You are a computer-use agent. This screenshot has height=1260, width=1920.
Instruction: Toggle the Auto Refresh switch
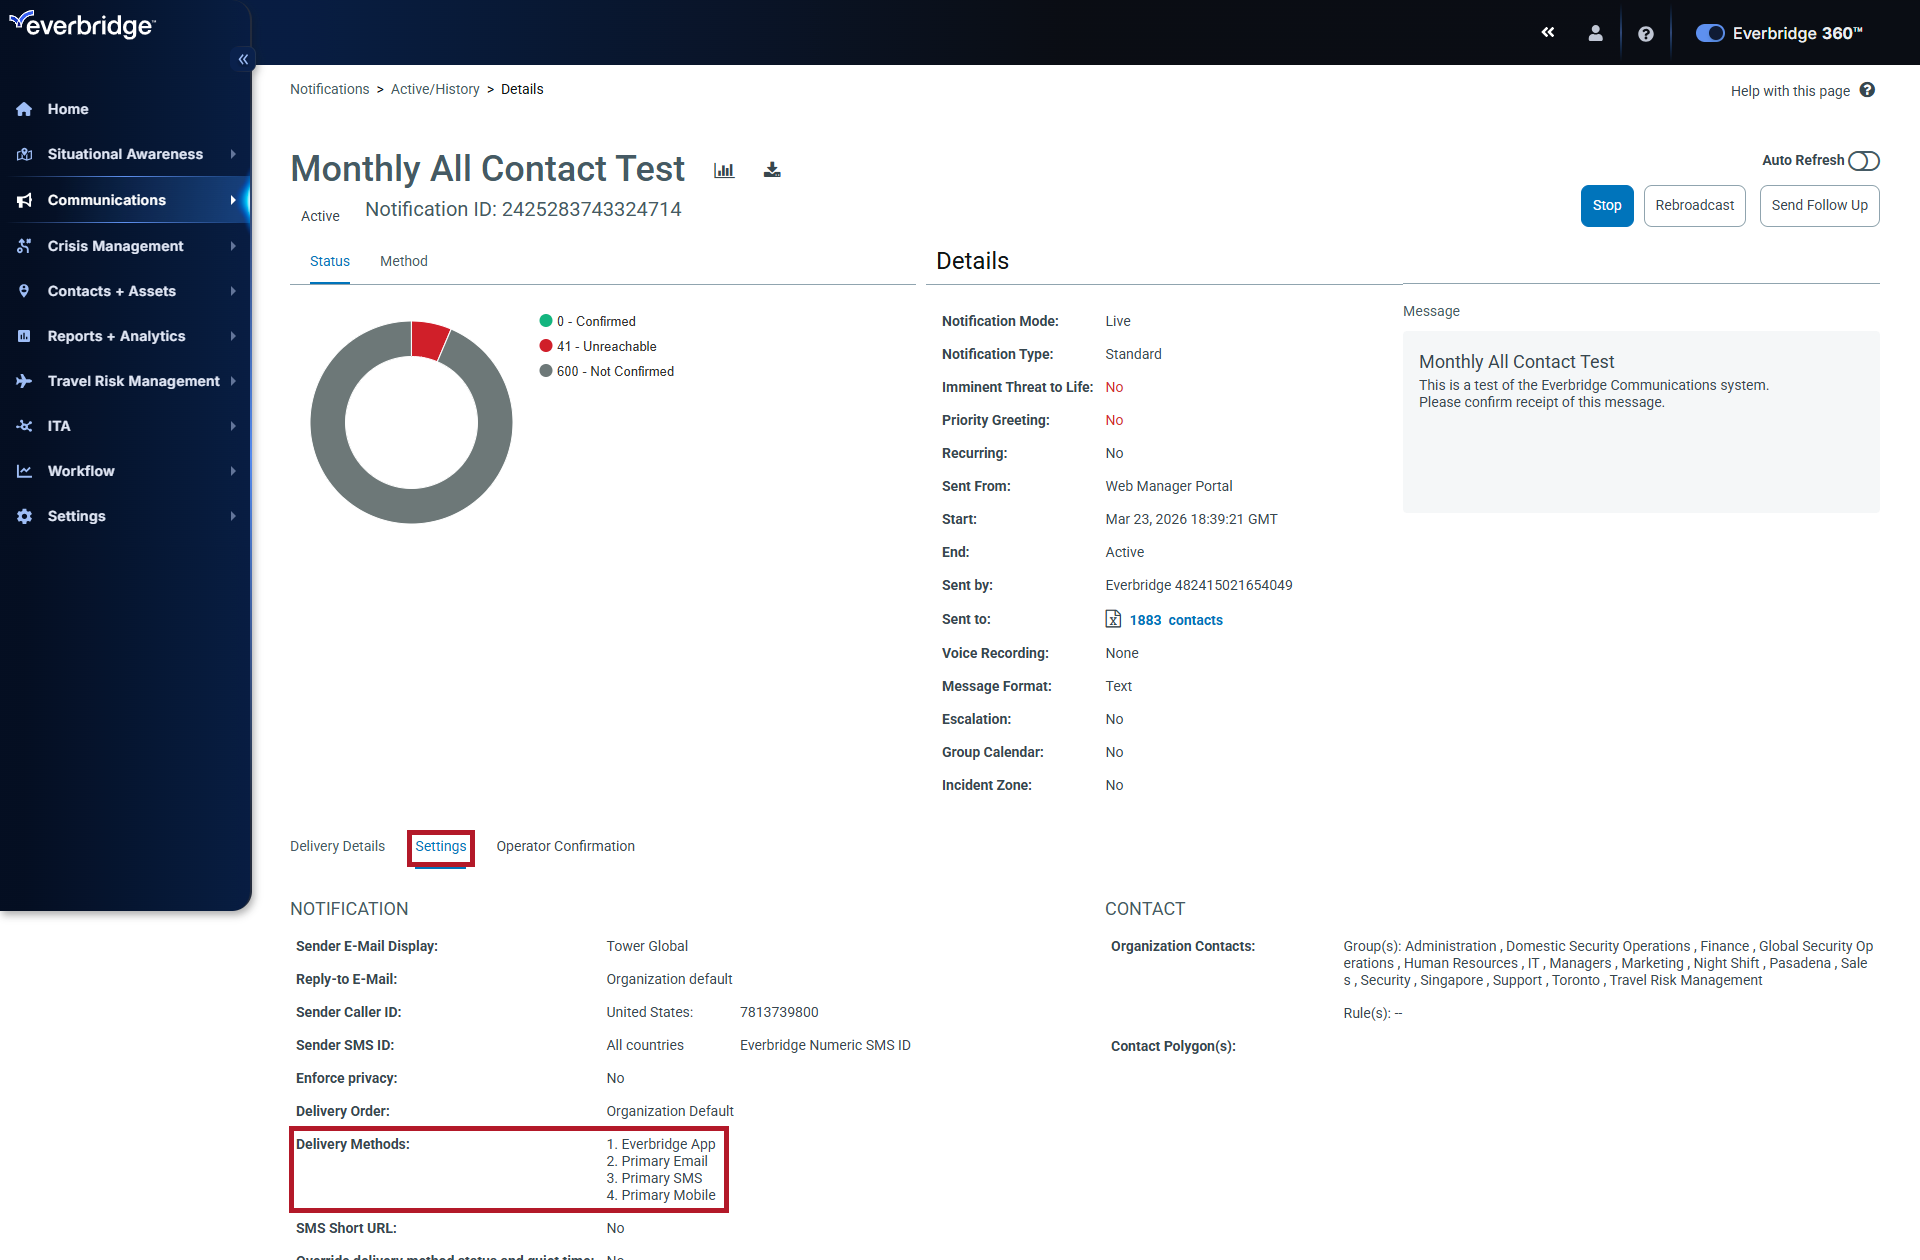coord(1864,161)
